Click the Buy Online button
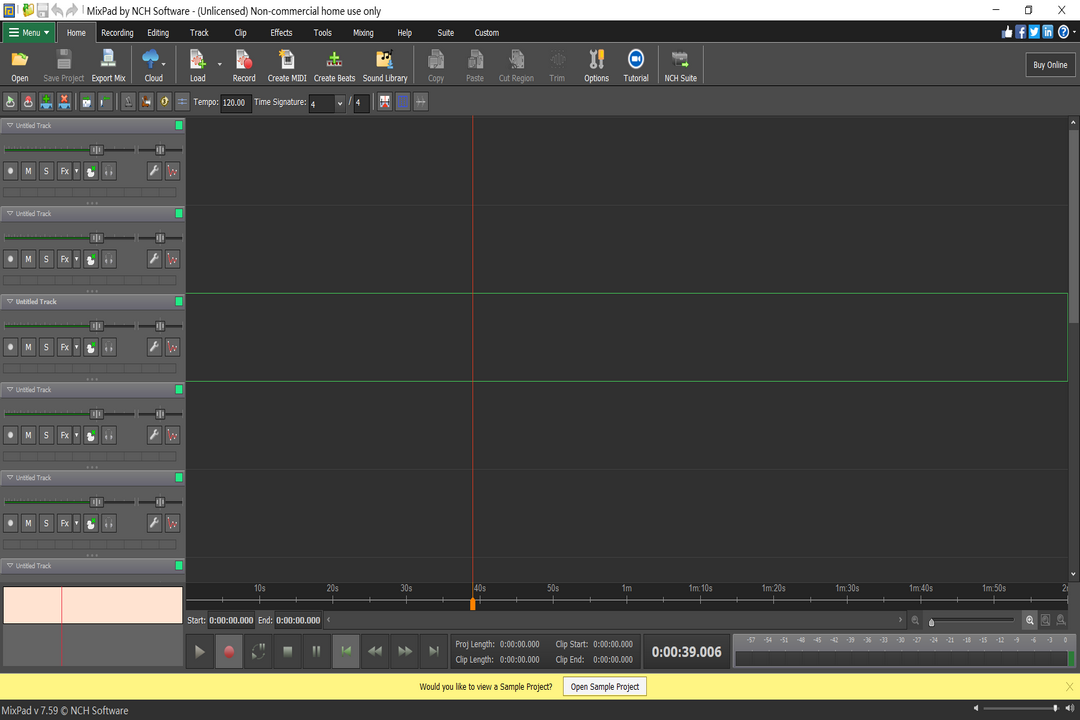This screenshot has width=1080, height=720. pos(1049,64)
